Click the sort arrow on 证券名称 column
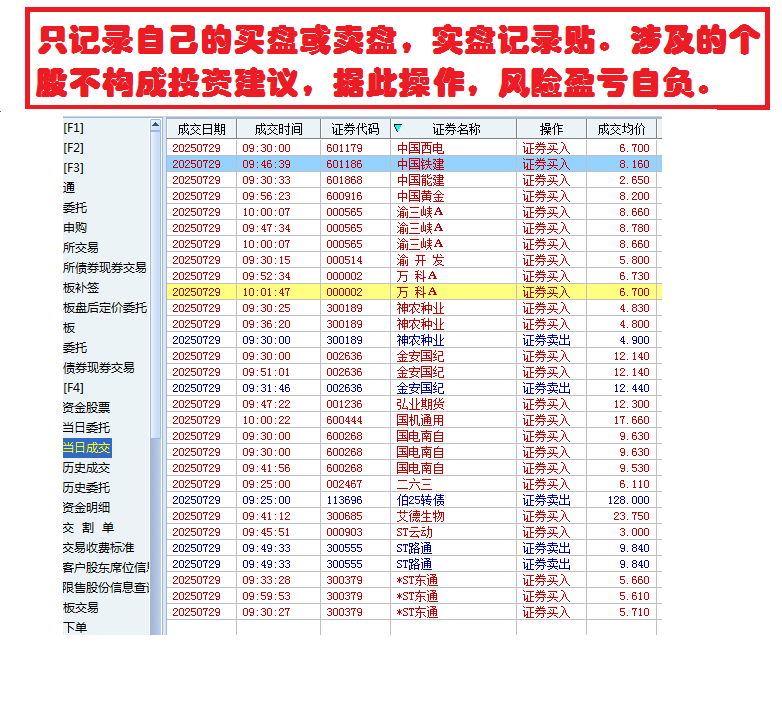 coord(397,128)
